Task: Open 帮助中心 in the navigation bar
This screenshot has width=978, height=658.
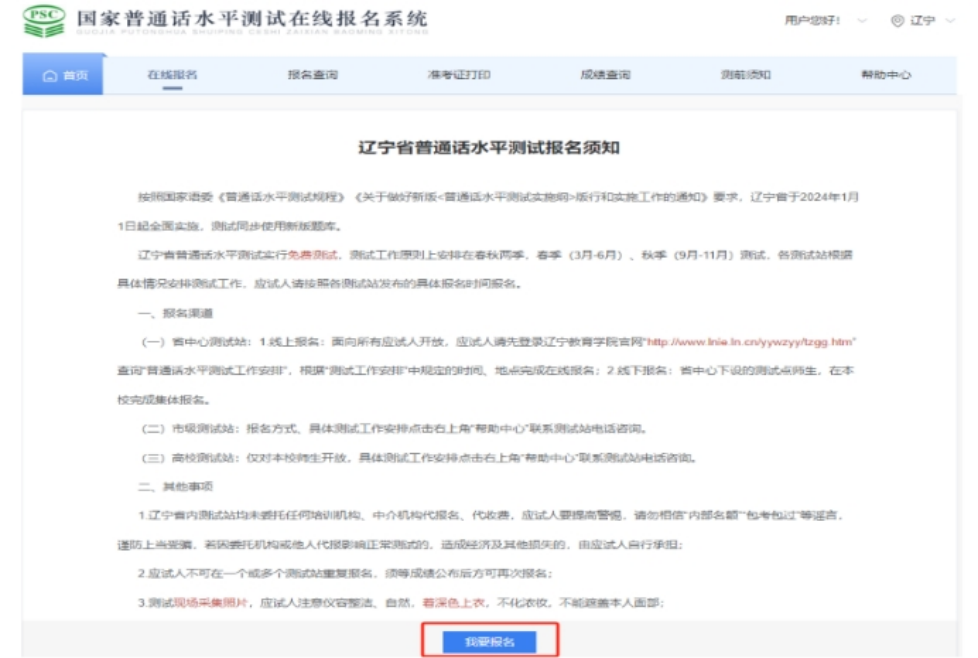Action: [x=886, y=76]
